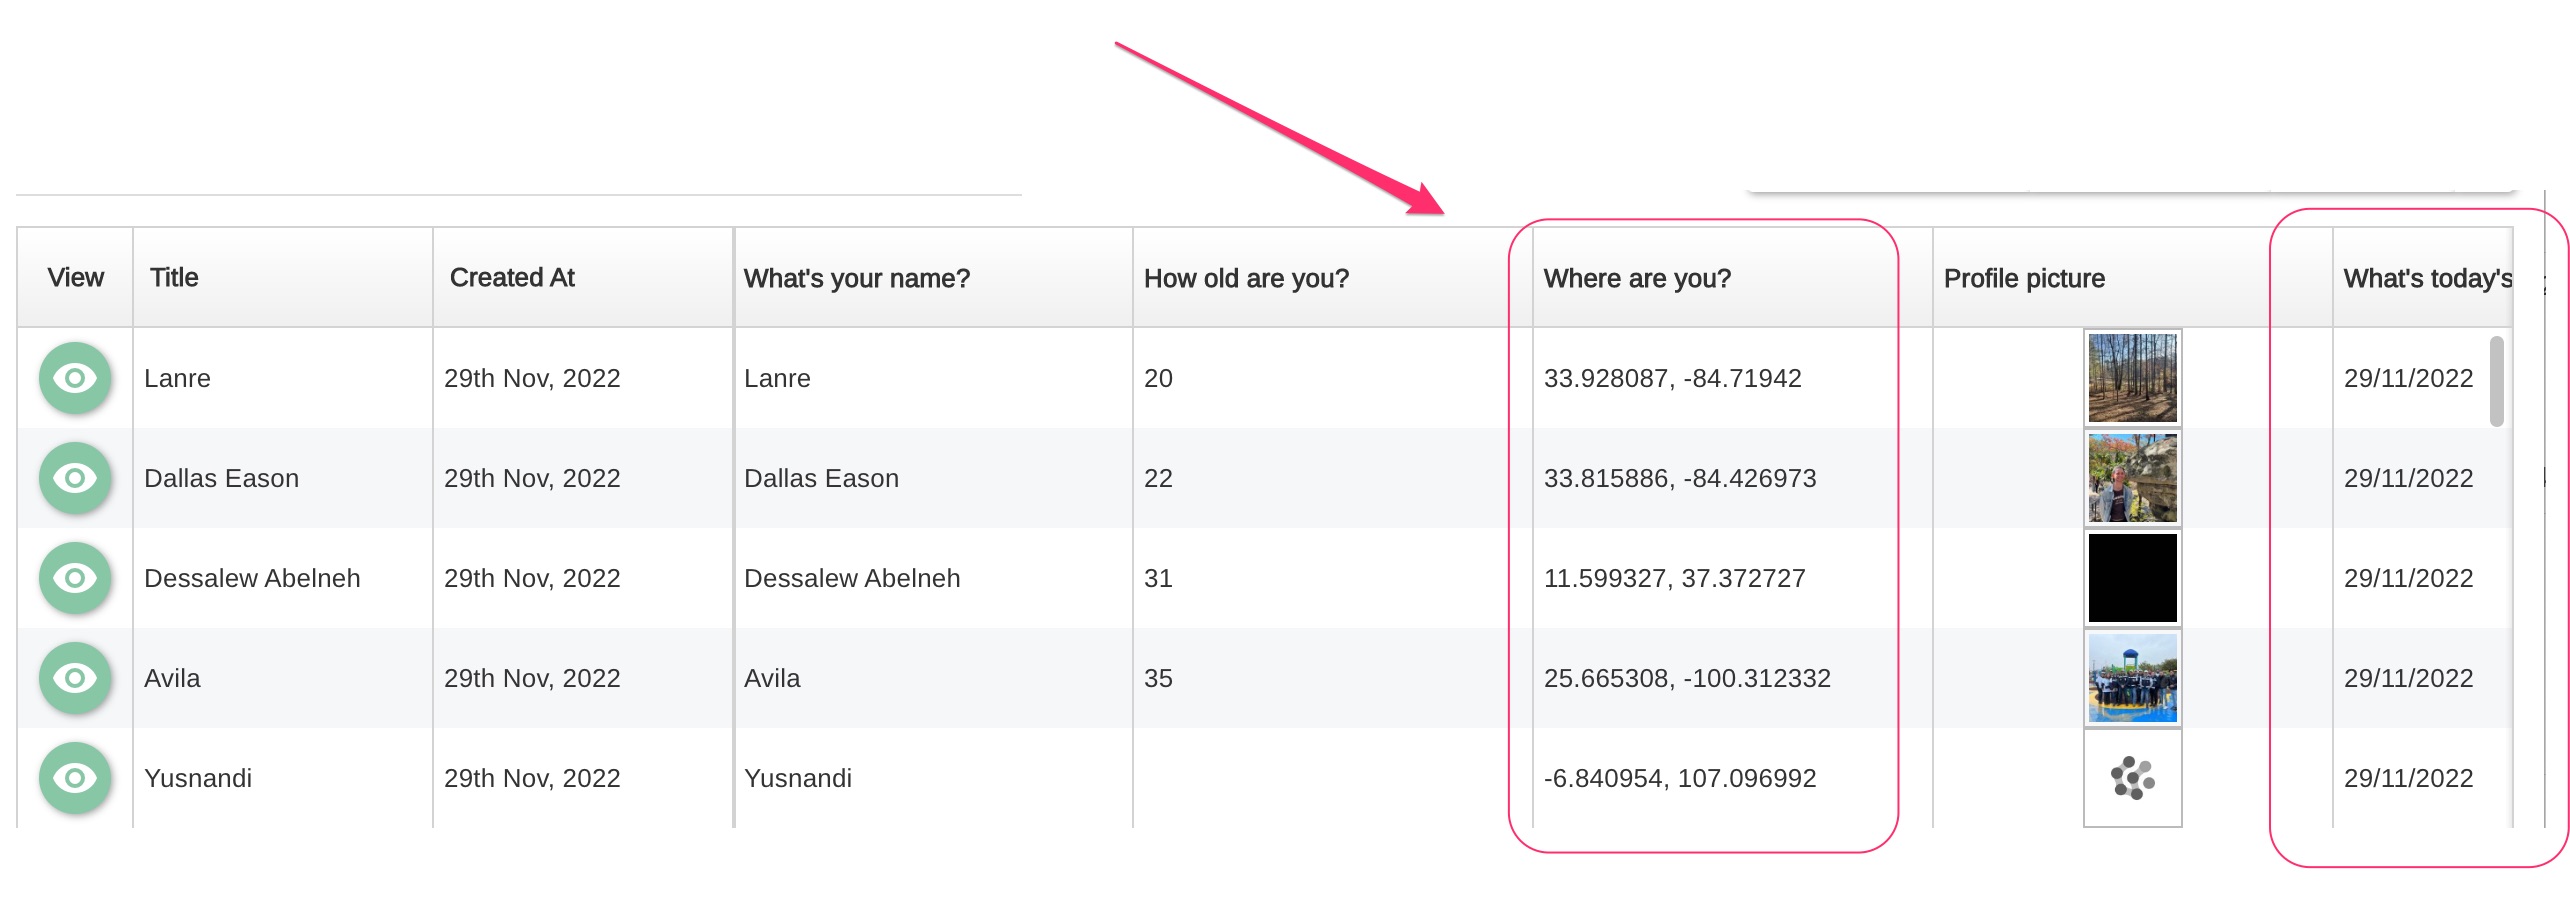Open Yusnandi record using eye icon
2570x910 pixels.
75,778
